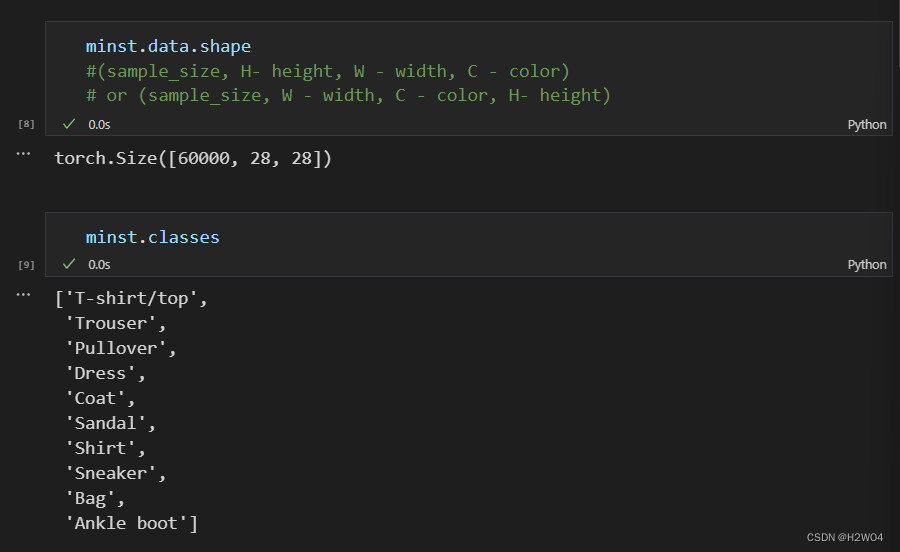Open output options ellipsis for cell 8
Screen dimensions: 900x552
(23, 154)
